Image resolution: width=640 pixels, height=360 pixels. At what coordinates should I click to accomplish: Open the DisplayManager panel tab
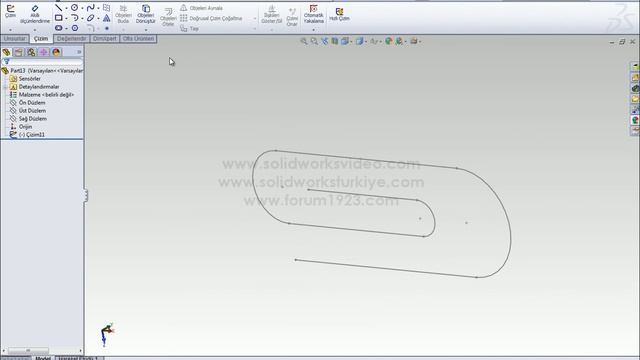(x=56, y=52)
